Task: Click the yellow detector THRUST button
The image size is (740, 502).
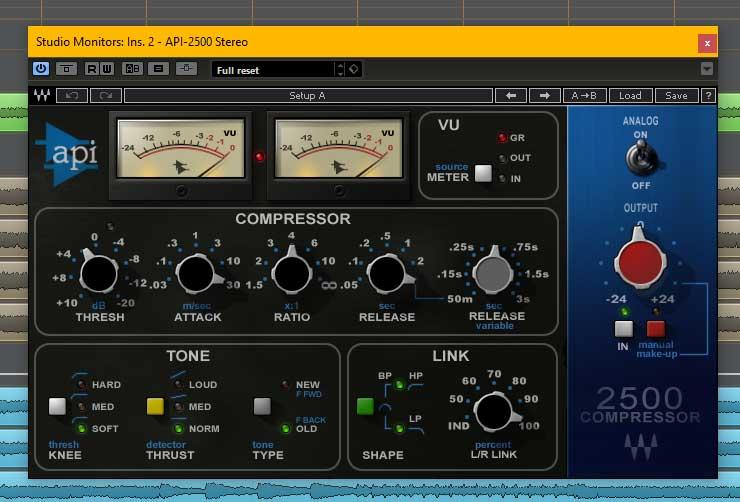Action: [x=155, y=406]
